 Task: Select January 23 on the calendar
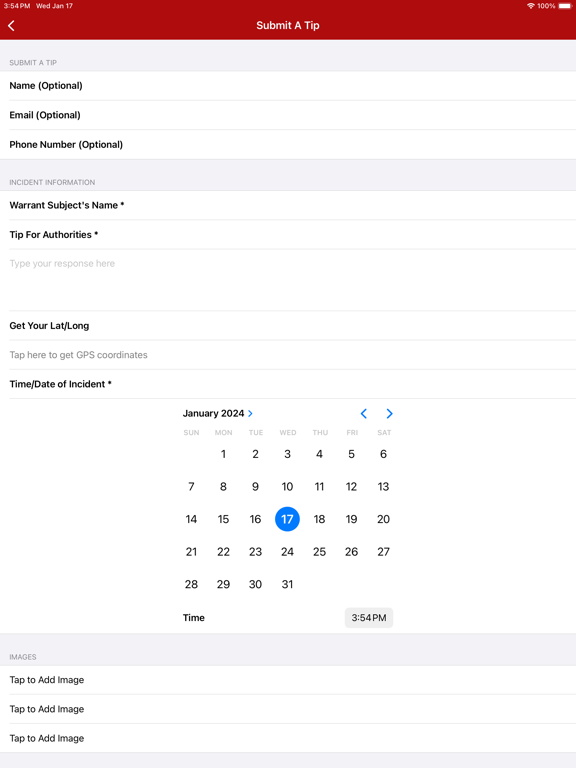[x=255, y=552]
